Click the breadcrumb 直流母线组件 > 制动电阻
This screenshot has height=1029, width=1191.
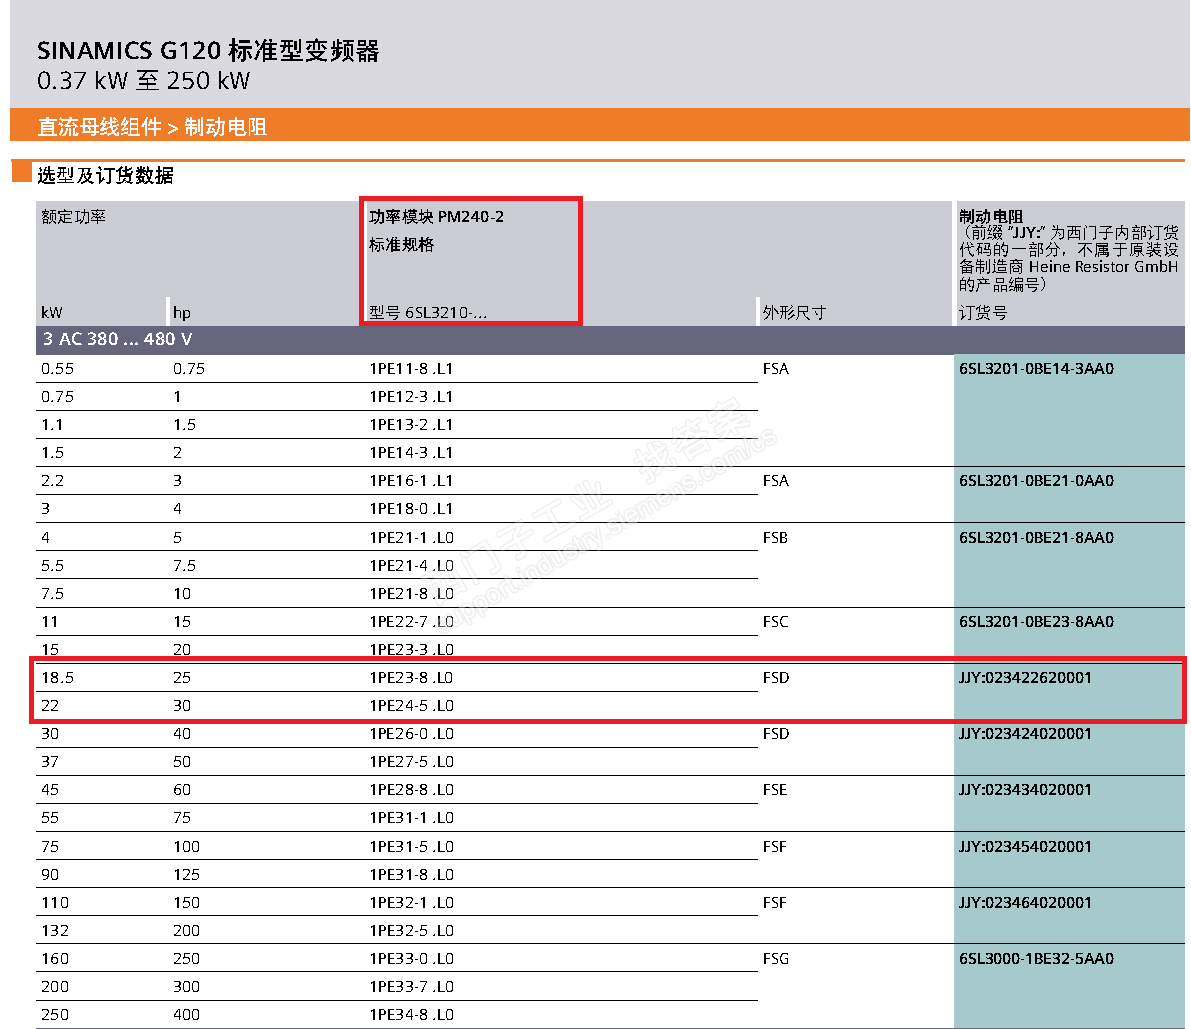pos(152,127)
